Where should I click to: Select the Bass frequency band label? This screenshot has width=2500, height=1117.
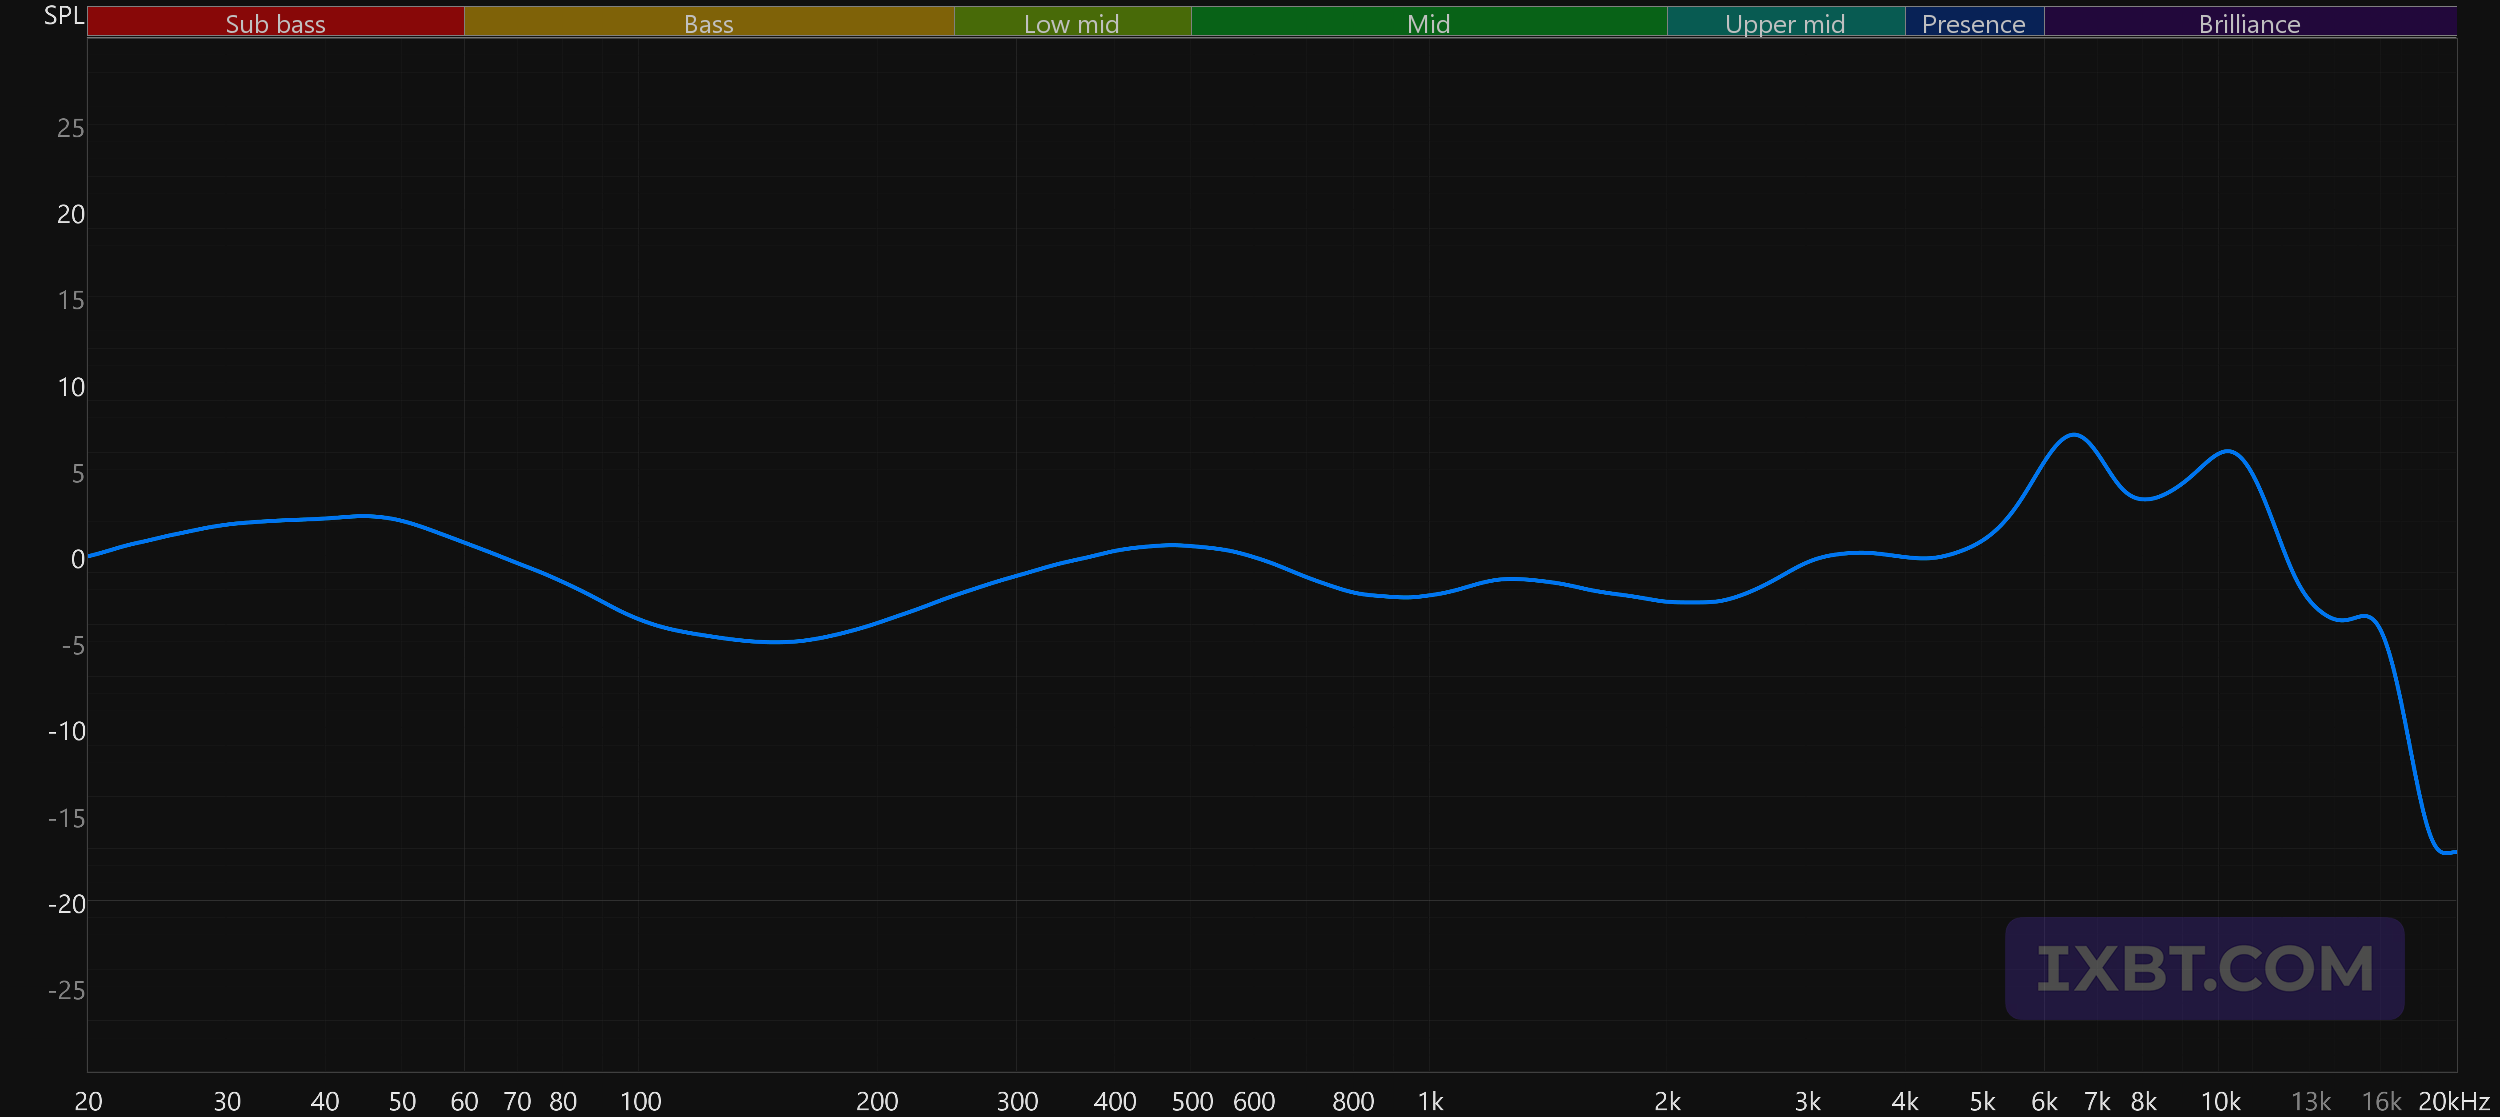708,23
